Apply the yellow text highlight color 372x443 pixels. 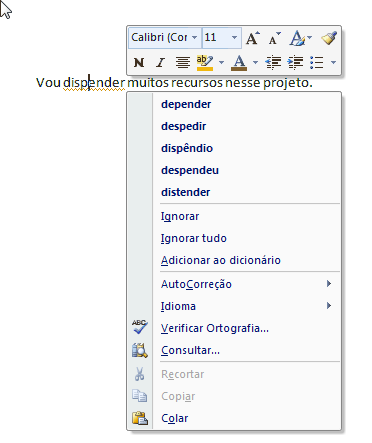click(x=205, y=62)
